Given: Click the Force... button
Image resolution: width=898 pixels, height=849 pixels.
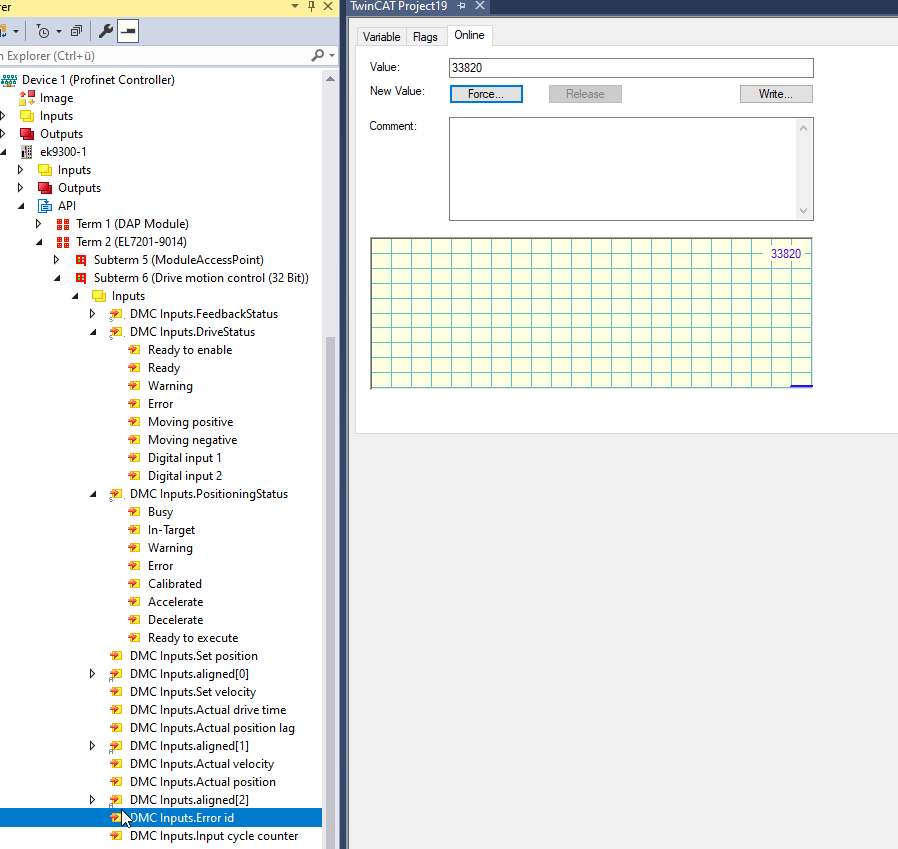Looking at the screenshot, I should 486,94.
